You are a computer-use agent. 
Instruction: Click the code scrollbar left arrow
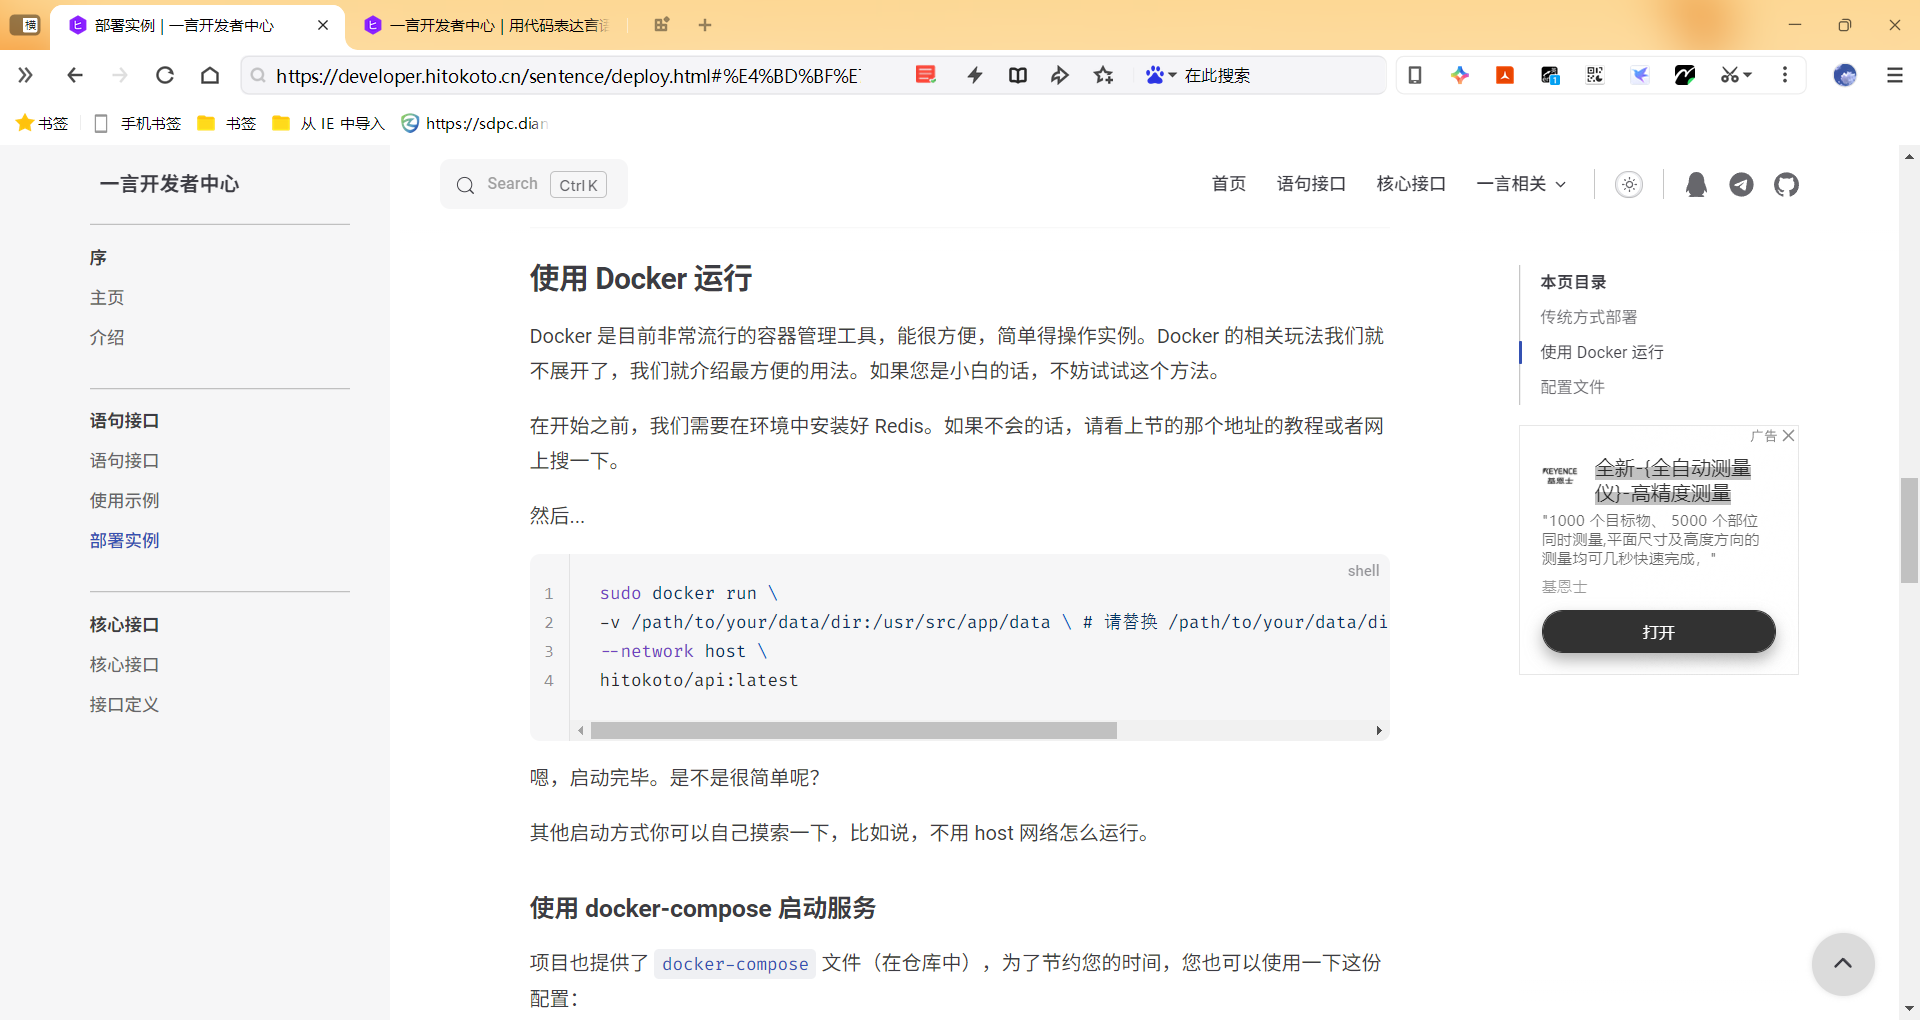tap(581, 731)
